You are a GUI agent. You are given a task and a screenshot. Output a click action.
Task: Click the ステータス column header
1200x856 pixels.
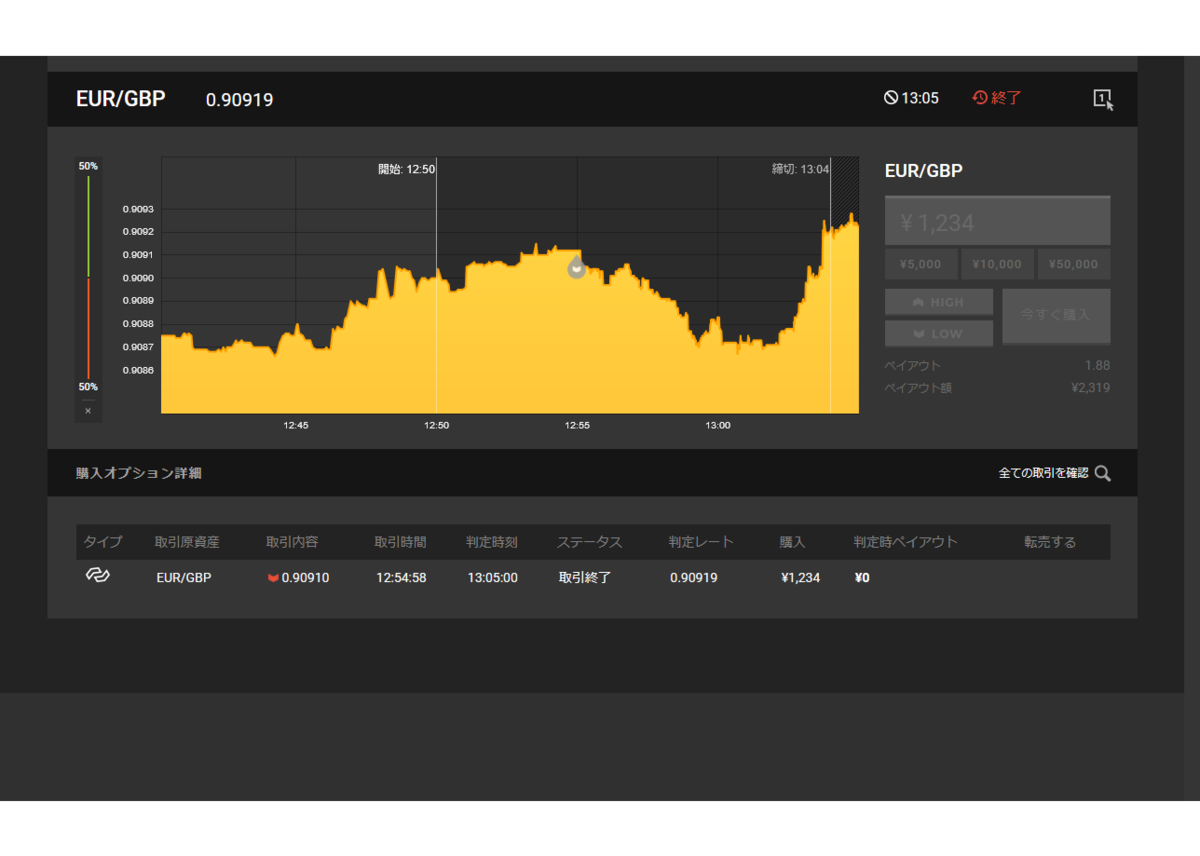point(590,542)
